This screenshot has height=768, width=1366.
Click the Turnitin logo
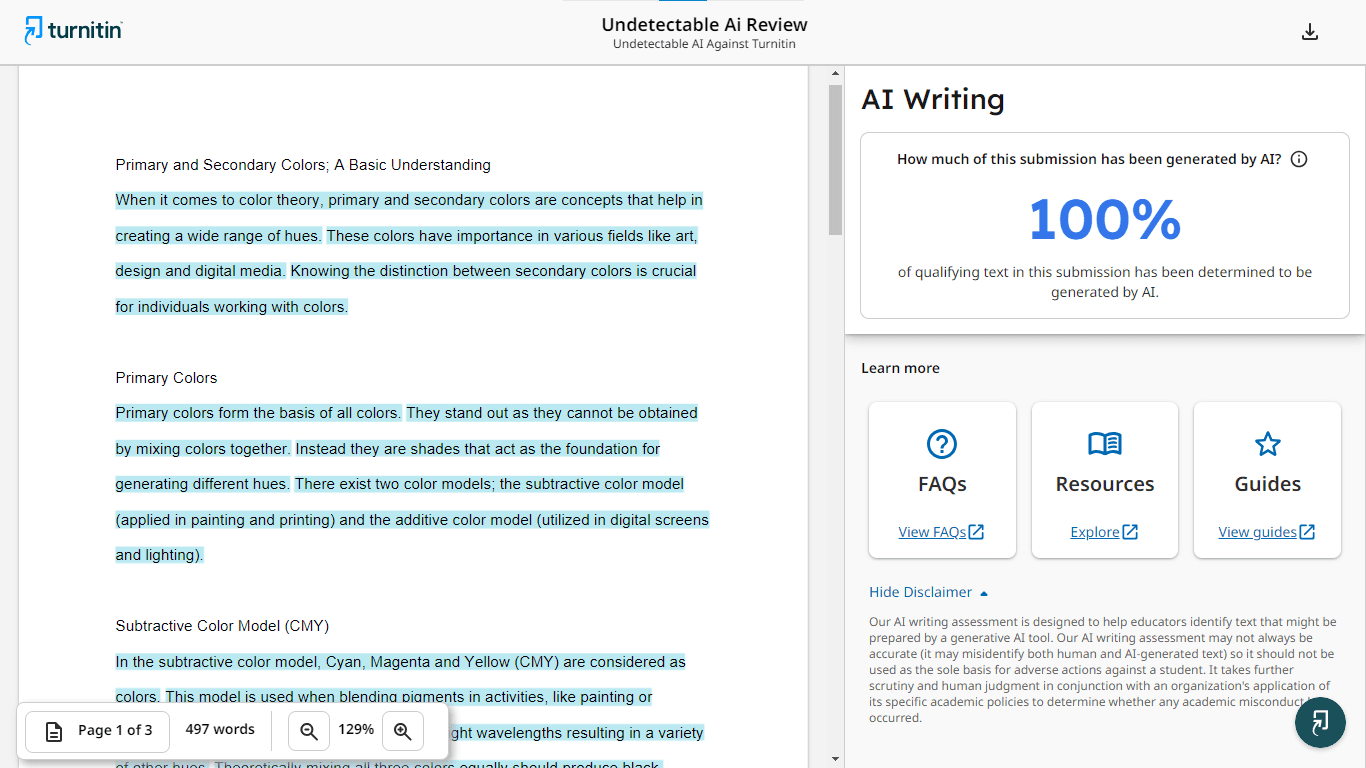73,31
